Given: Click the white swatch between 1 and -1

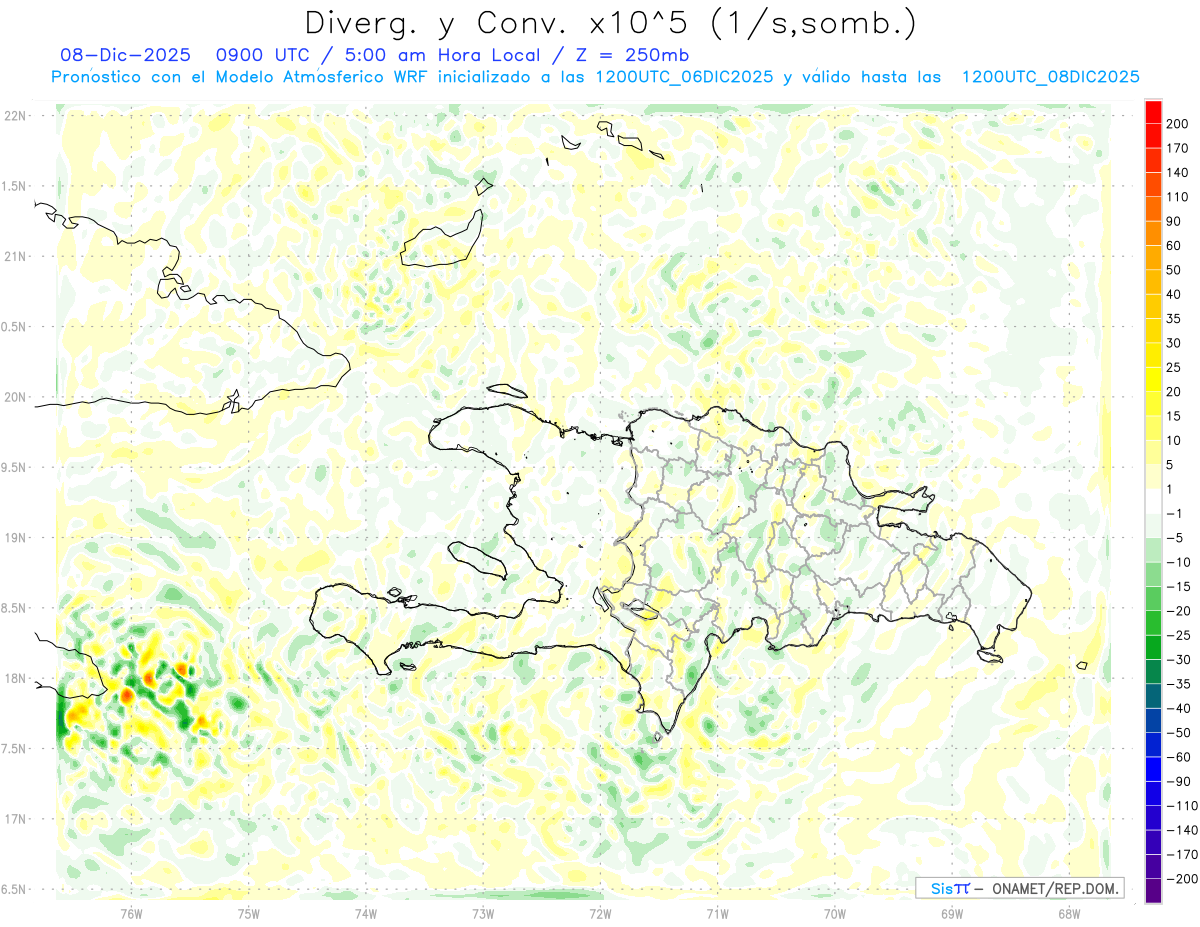Looking at the screenshot, I should tap(1153, 501).
